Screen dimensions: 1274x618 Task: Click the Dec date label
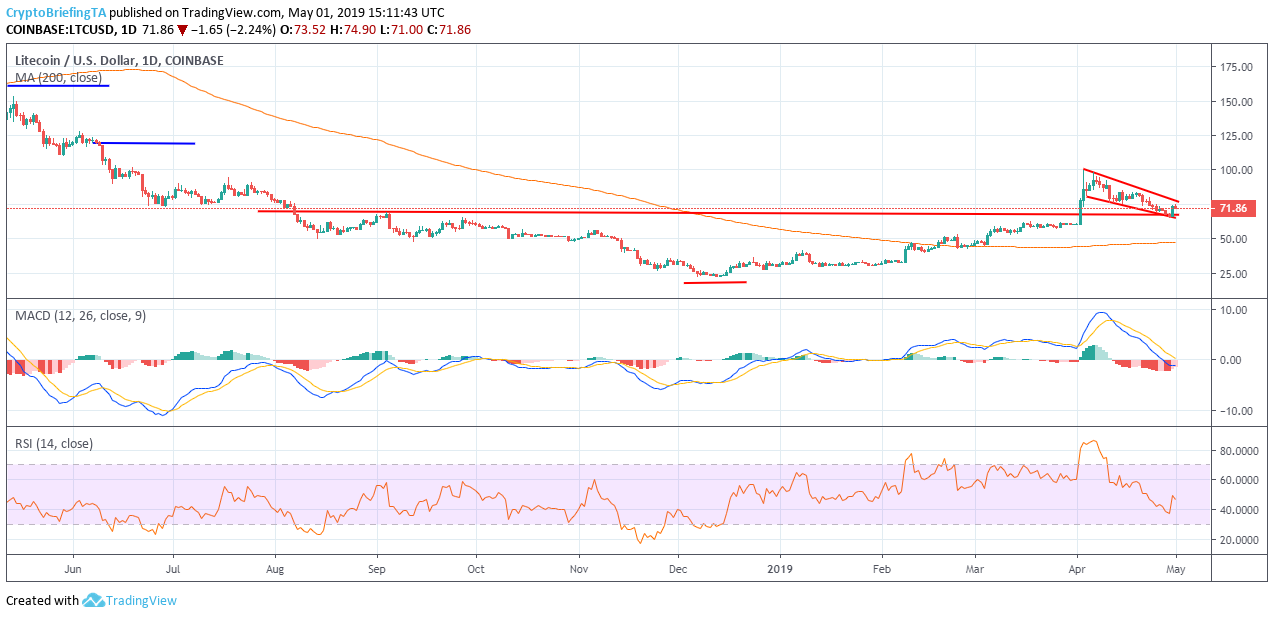(x=678, y=568)
